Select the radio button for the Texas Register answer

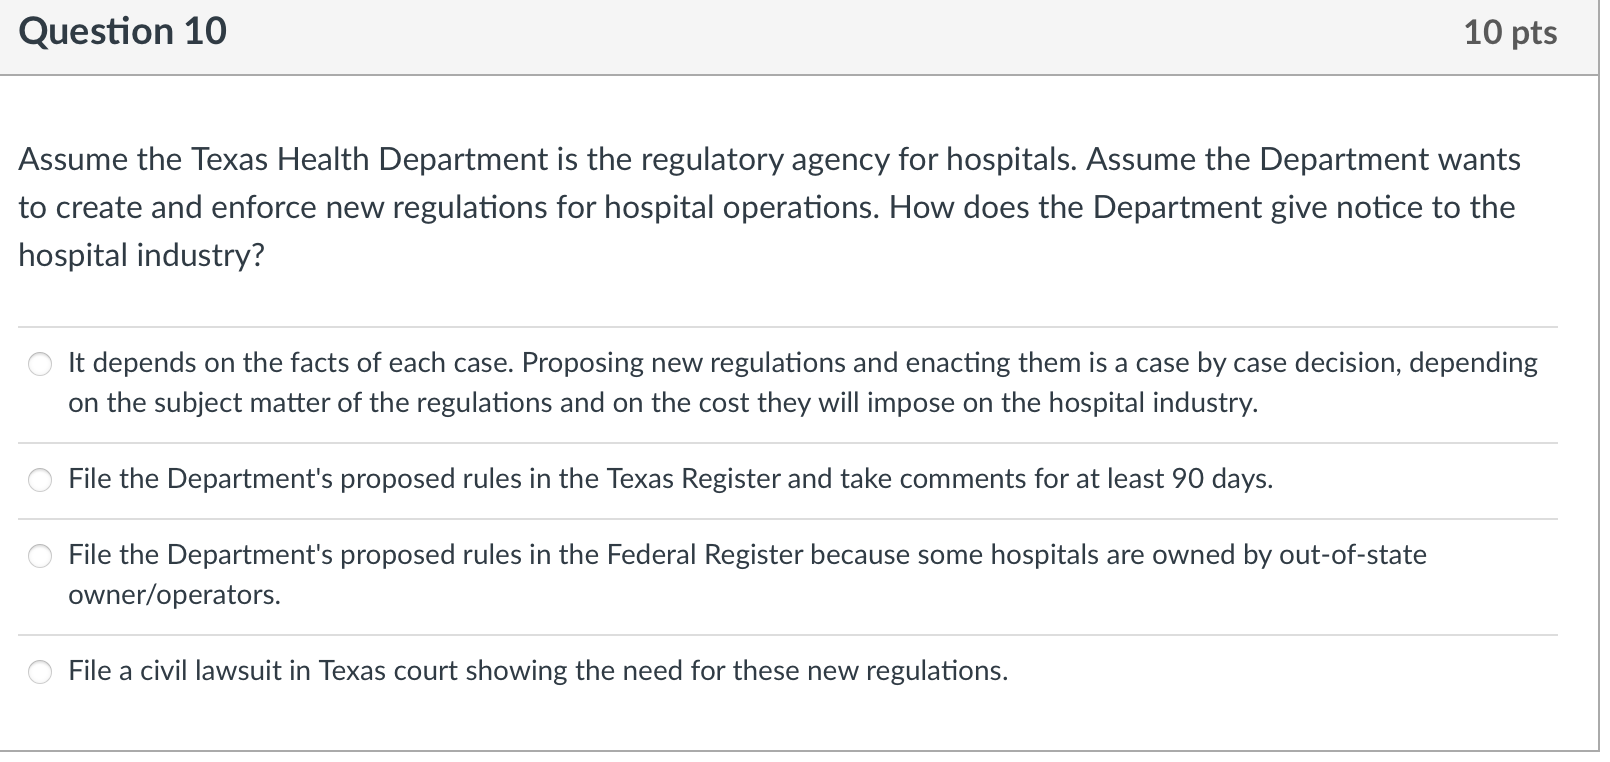point(40,480)
